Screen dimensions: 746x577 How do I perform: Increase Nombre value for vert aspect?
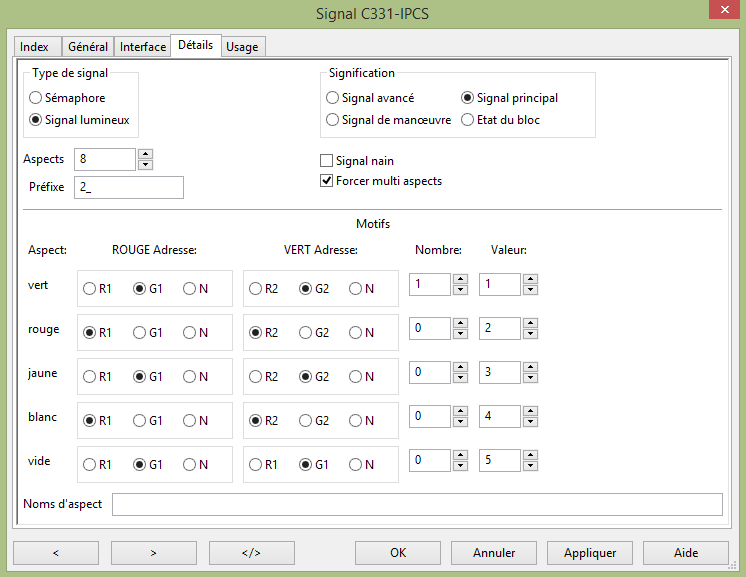460,280
